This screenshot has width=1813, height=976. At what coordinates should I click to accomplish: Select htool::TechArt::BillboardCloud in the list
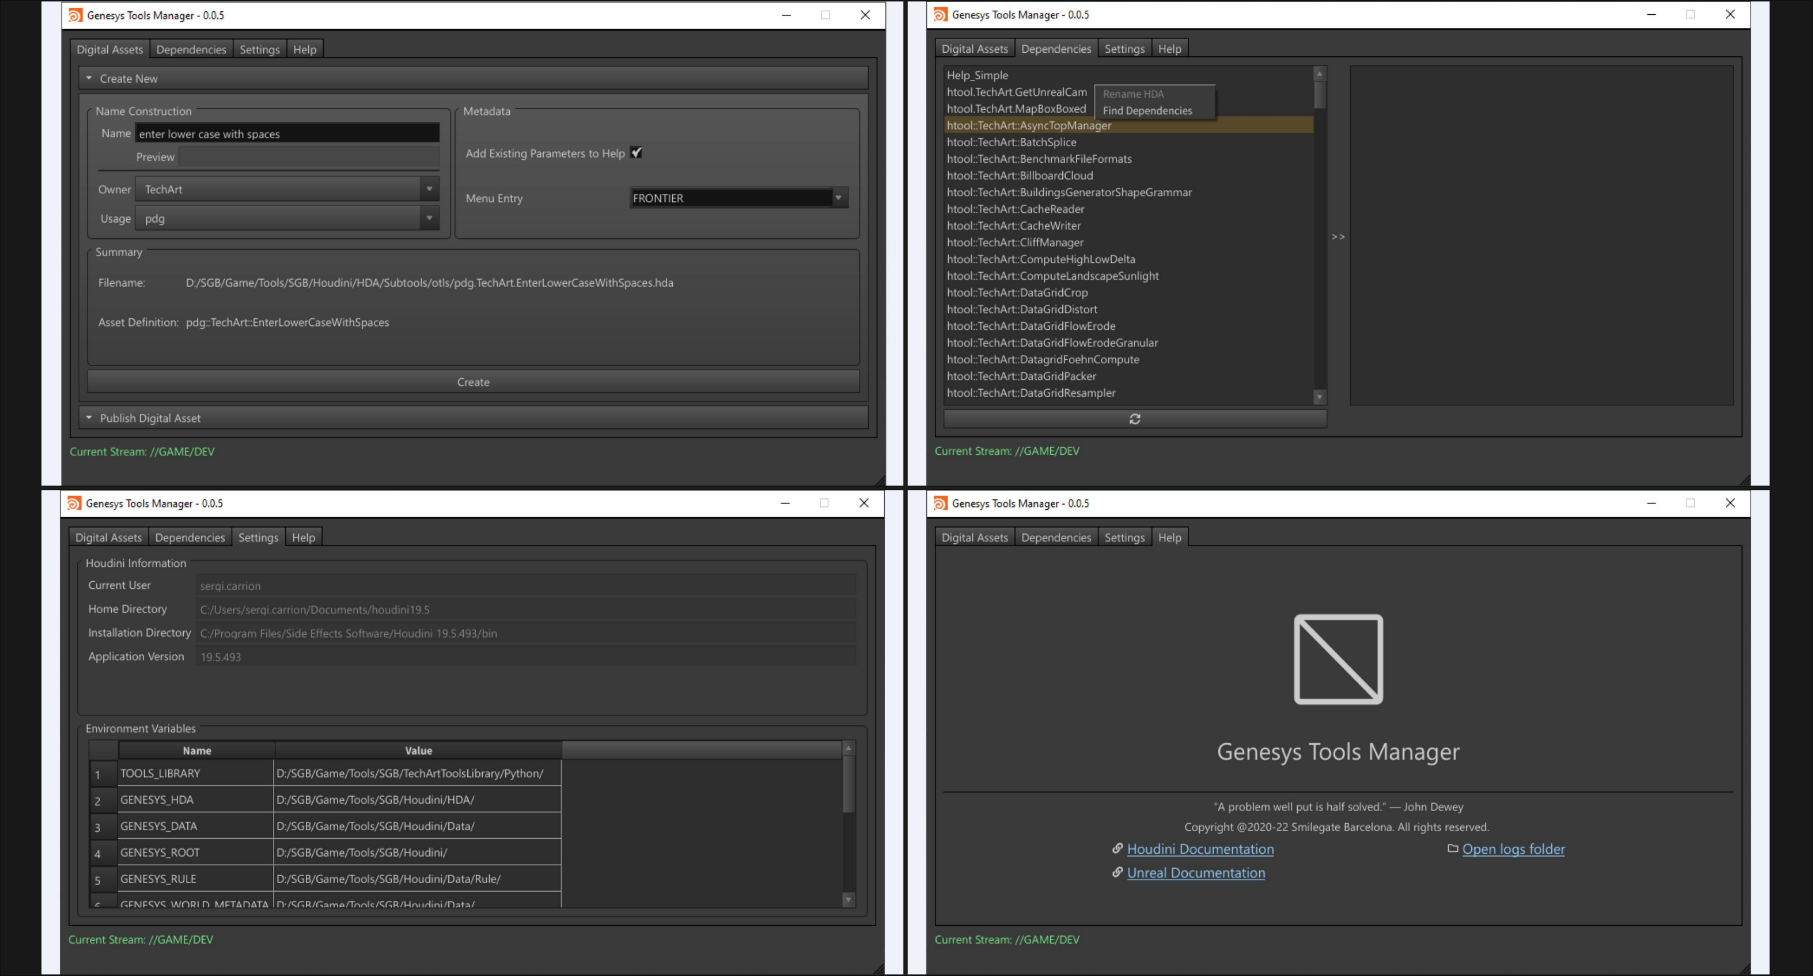(x=1129, y=175)
